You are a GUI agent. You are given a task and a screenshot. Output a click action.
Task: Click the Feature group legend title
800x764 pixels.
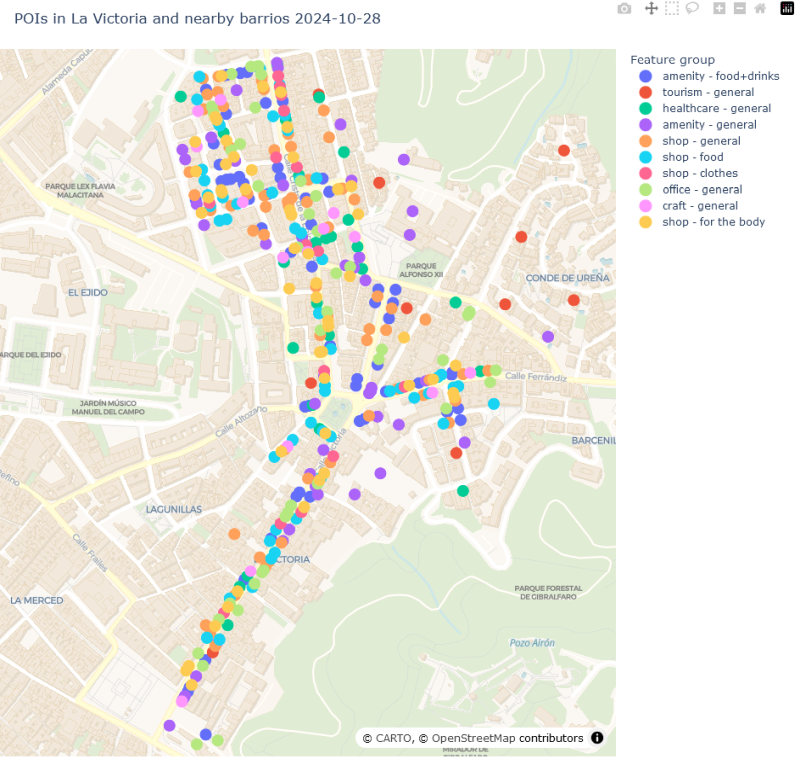click(x=672, y=59)
